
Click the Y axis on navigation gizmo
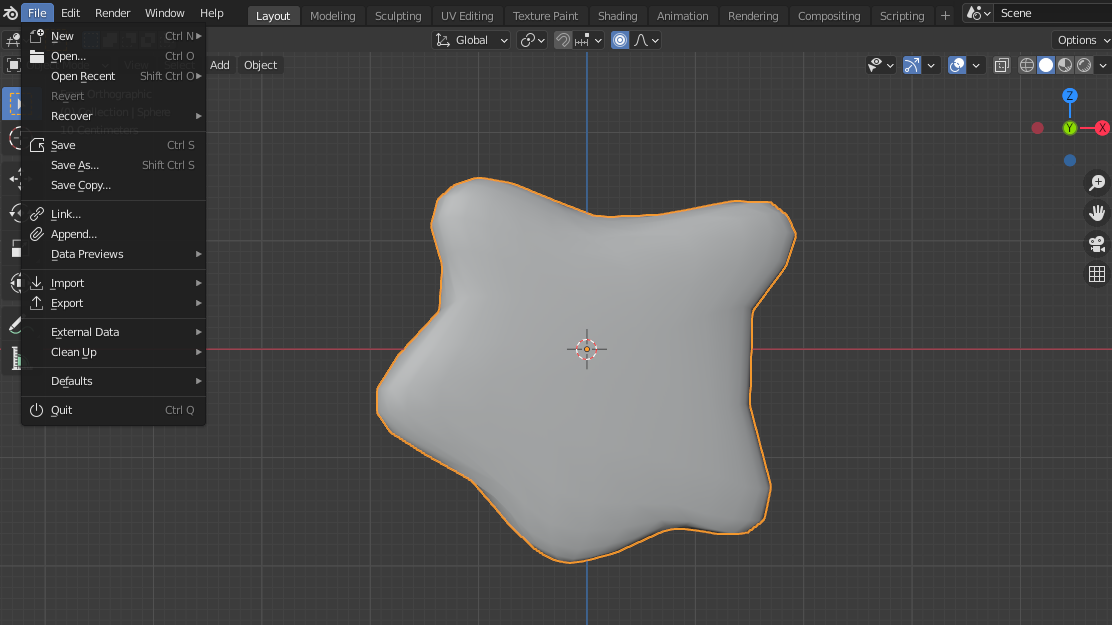[1070, 128]
